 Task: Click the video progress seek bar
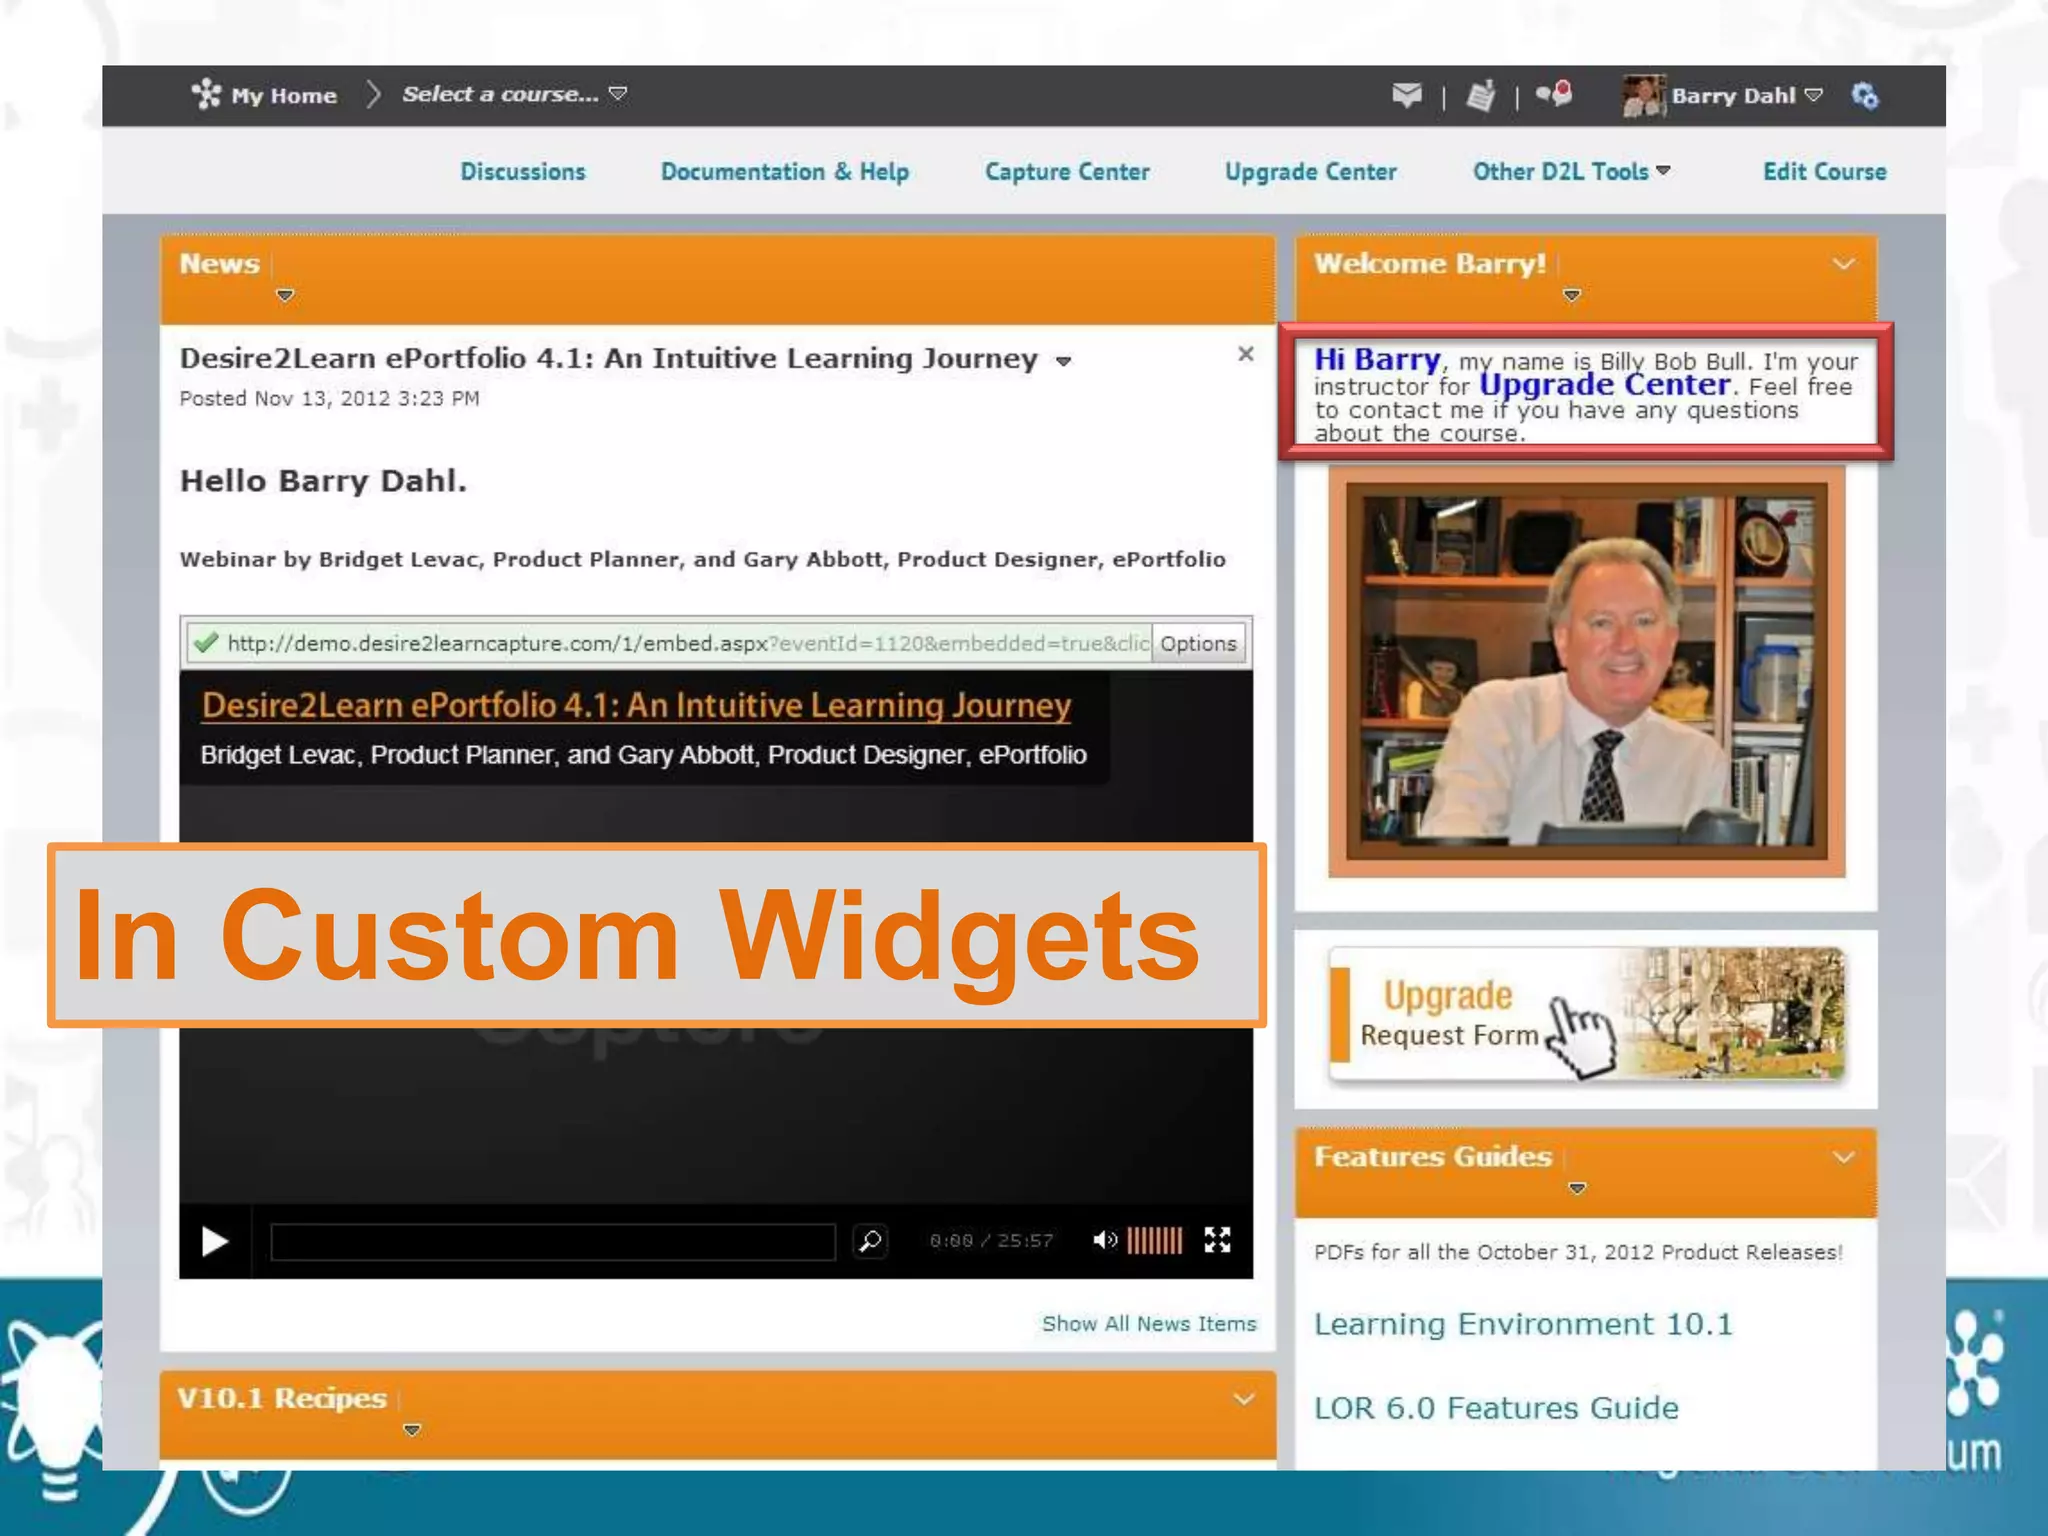click(x=553, y=1241)
